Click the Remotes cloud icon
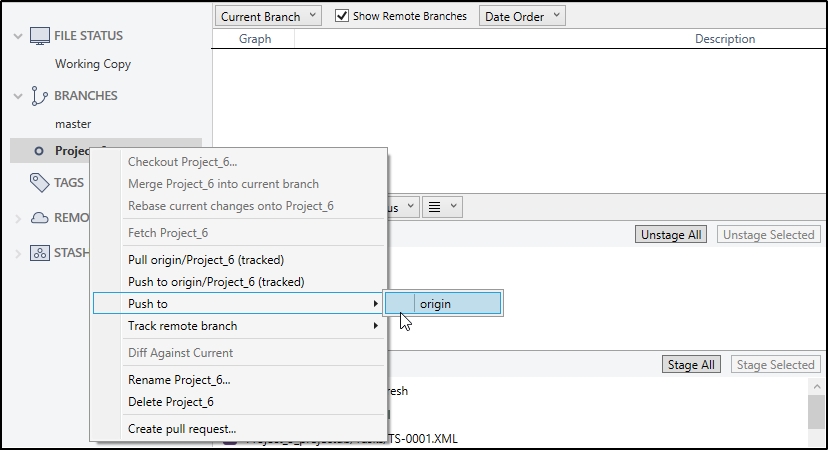Viewport: 828px width, 450px height. [x=40, y=218]
